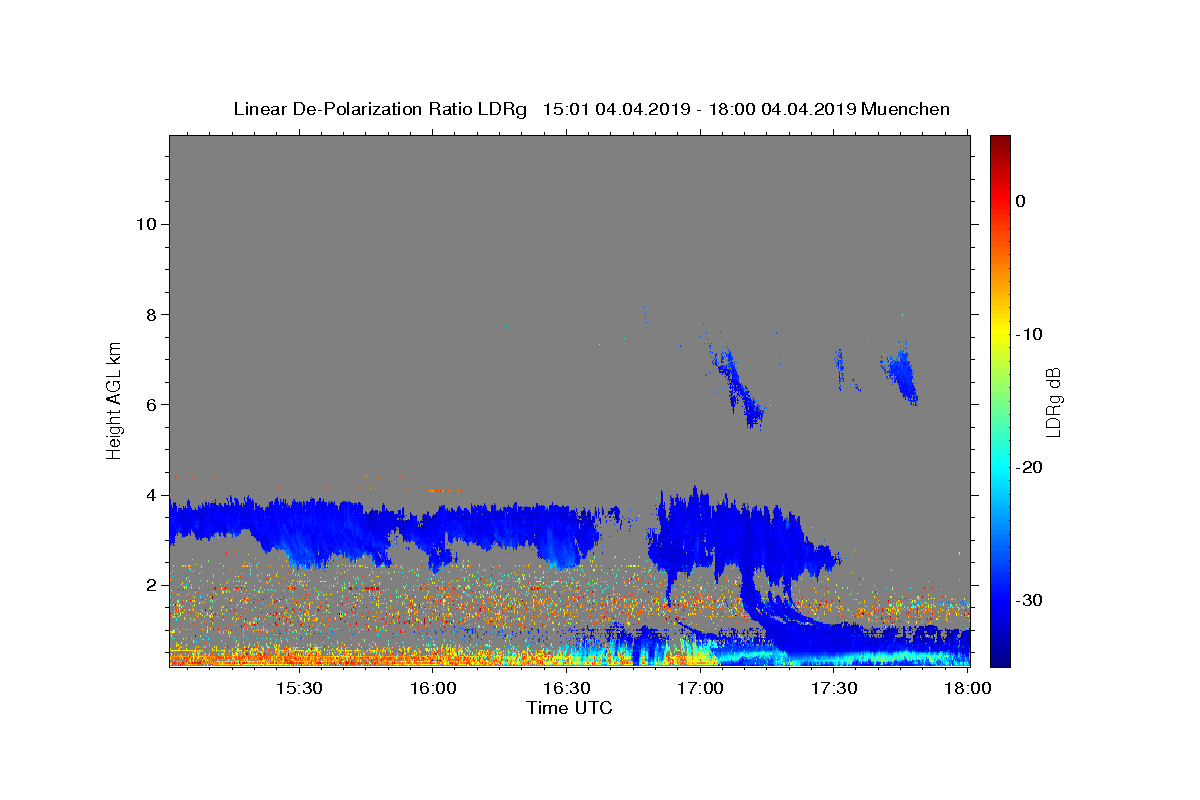
Task: Click the colorbar tick label -20
Action: [x=1029, y=467]
